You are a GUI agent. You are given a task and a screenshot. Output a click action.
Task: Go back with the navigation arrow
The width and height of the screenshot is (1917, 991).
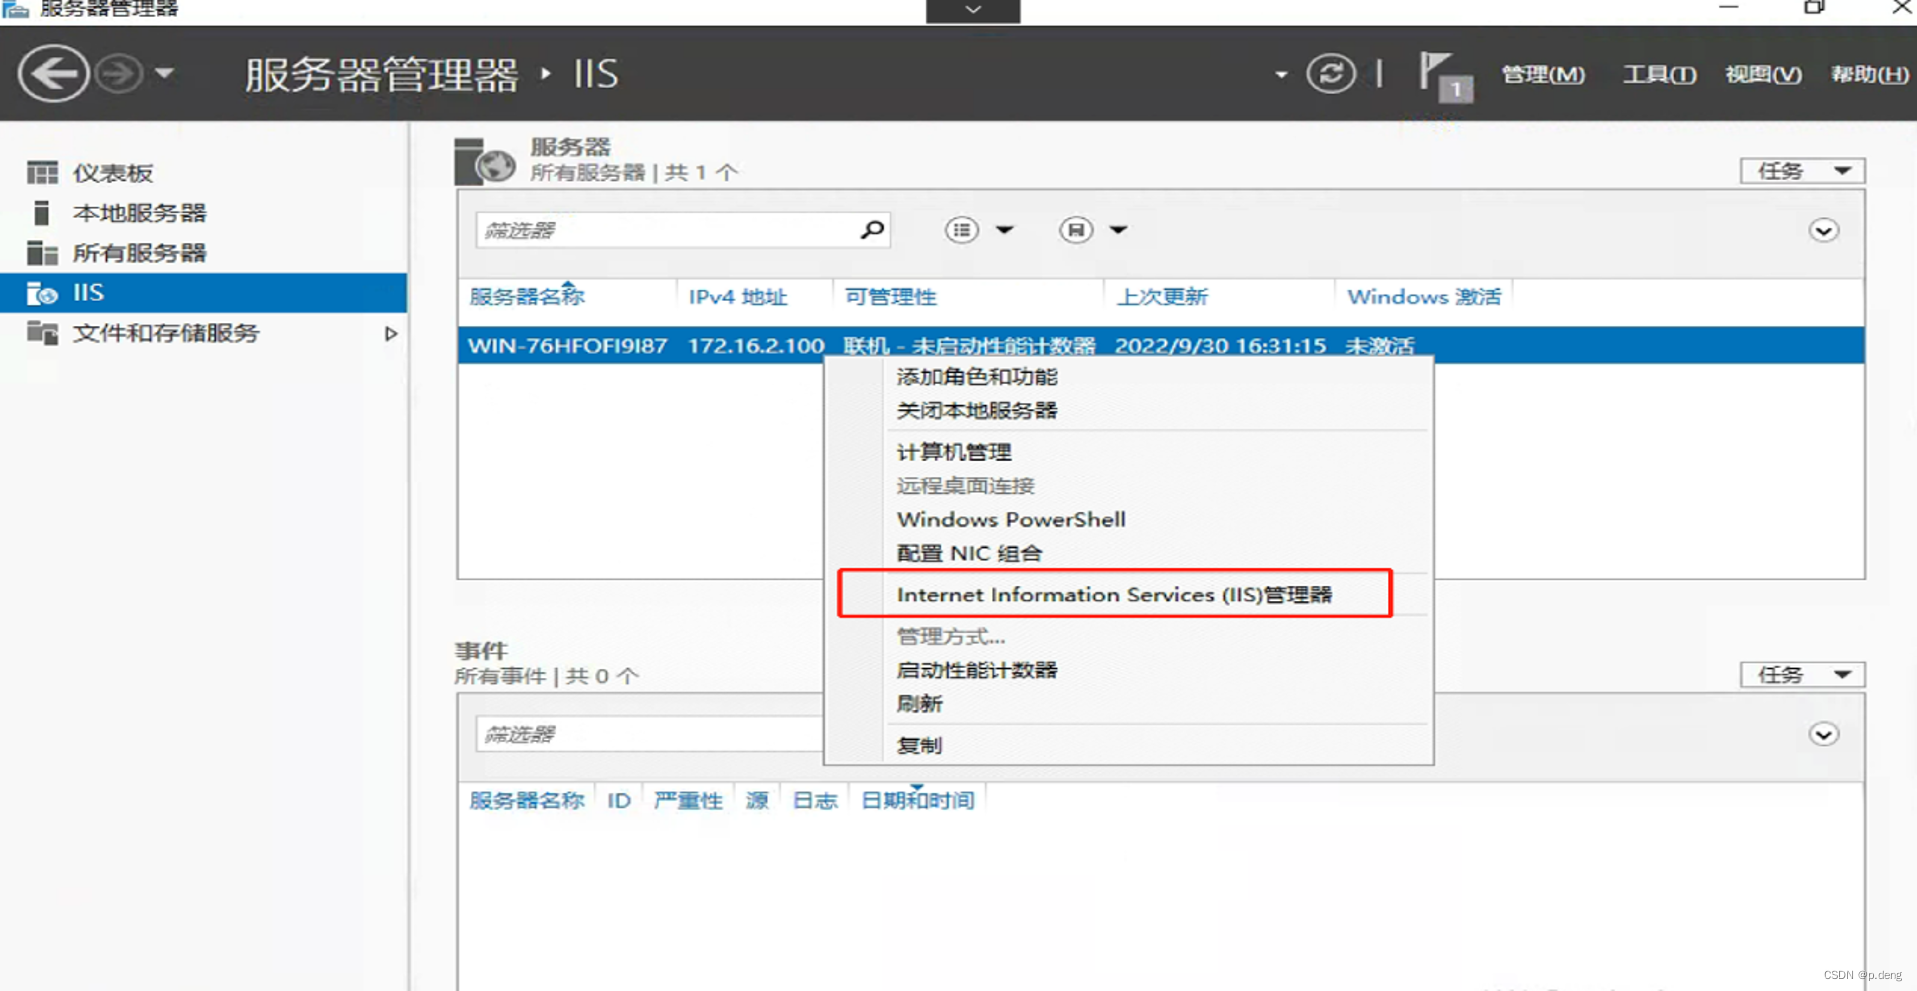pyautogui.click(x=53, y=73)
